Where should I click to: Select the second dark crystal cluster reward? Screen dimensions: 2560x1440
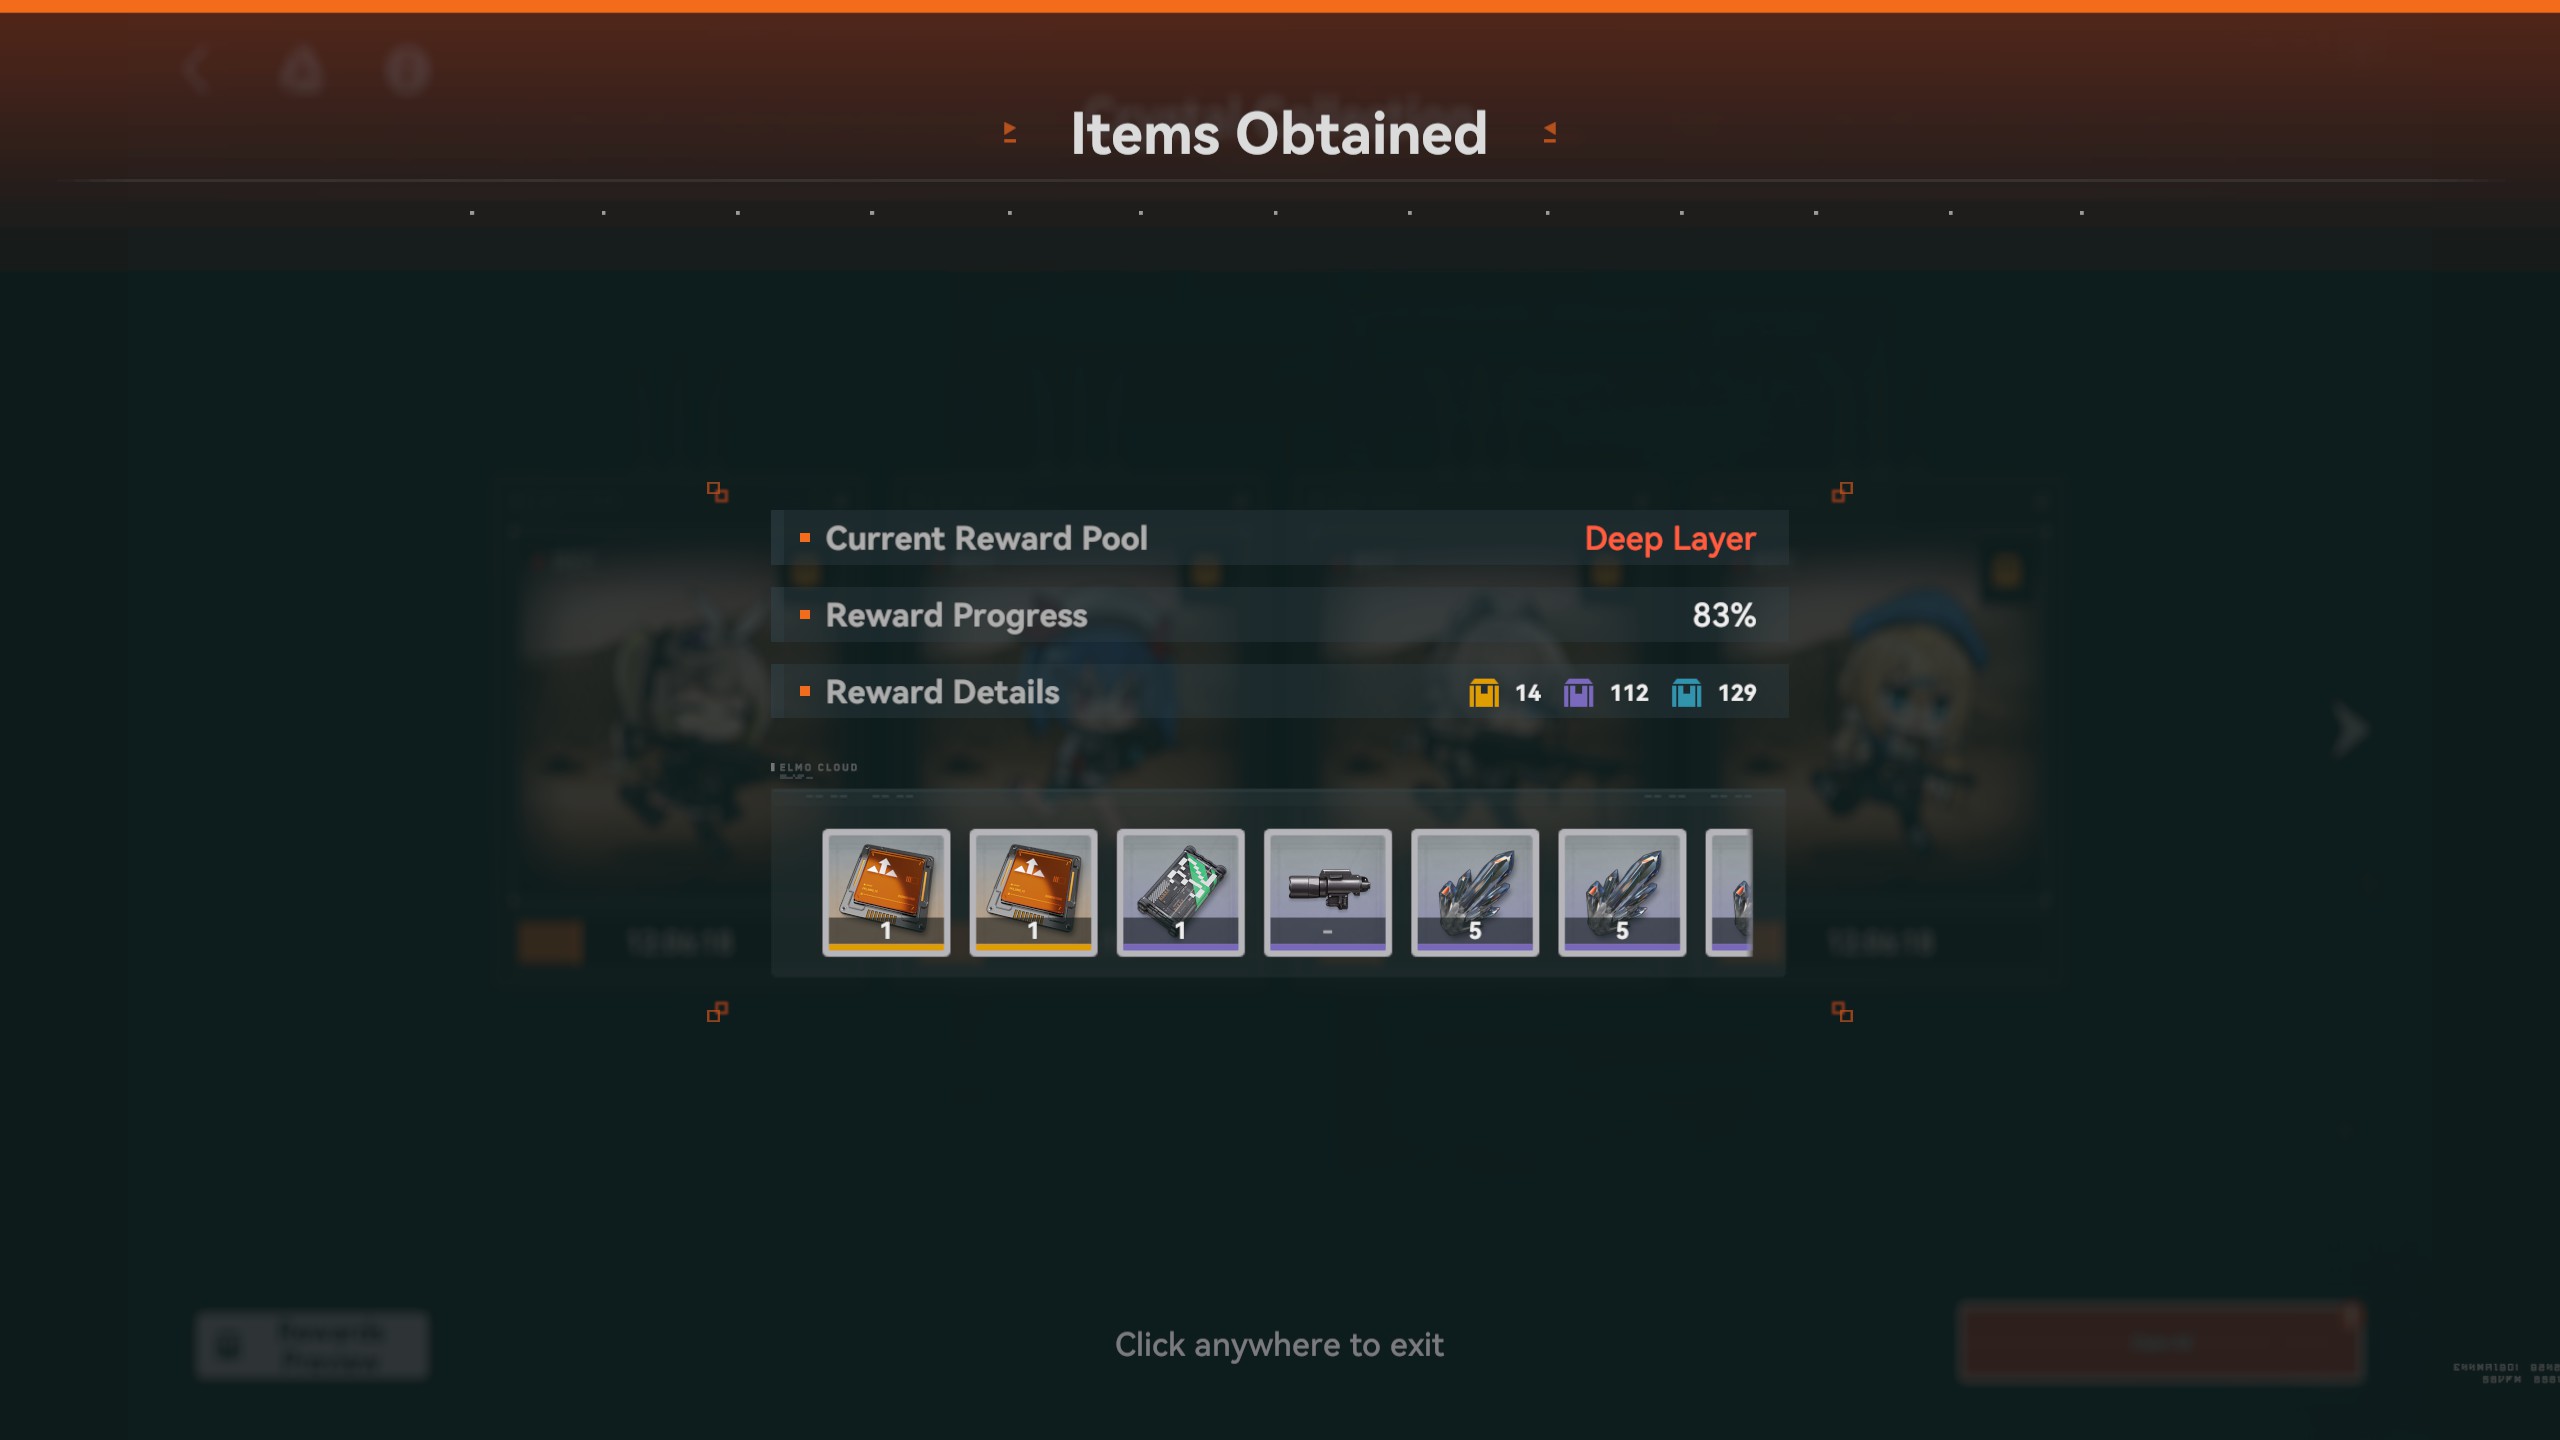coord(1621,892)
